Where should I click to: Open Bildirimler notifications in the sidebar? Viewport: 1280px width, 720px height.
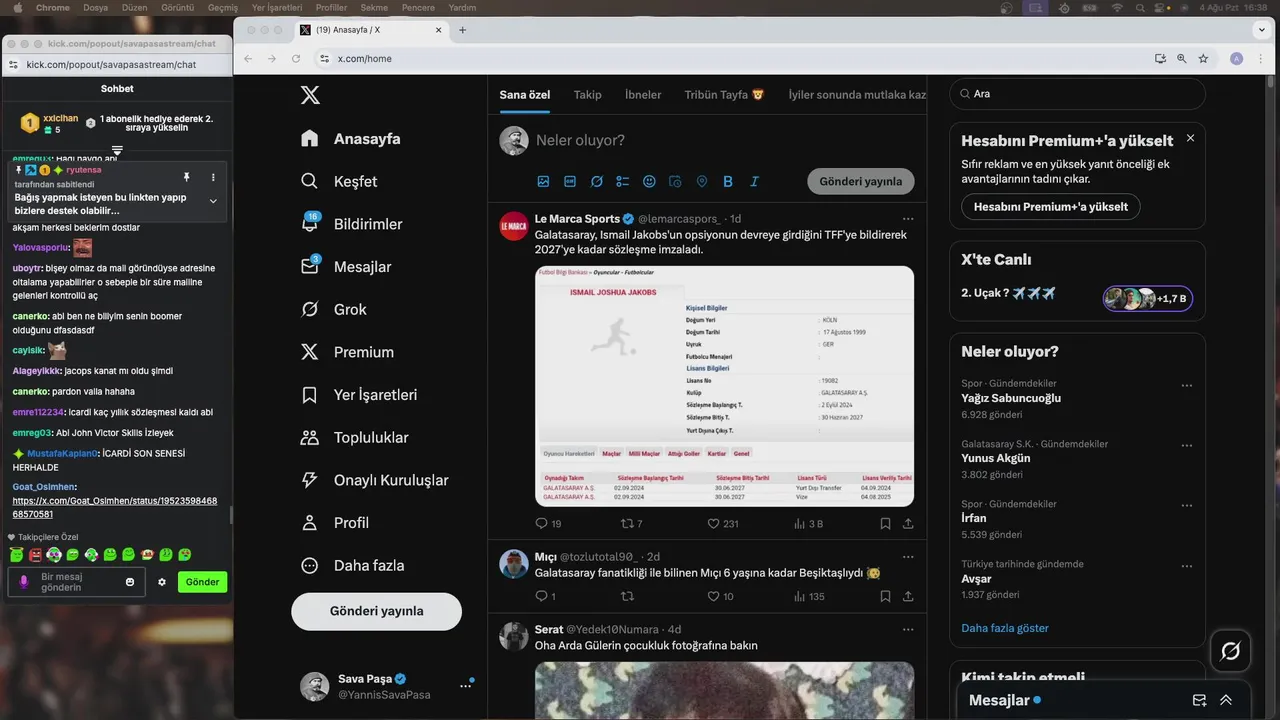point(352,224)
